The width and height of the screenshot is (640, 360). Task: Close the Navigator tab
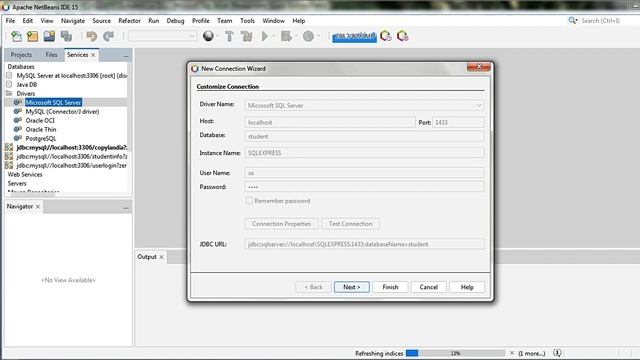coord(38,207)
